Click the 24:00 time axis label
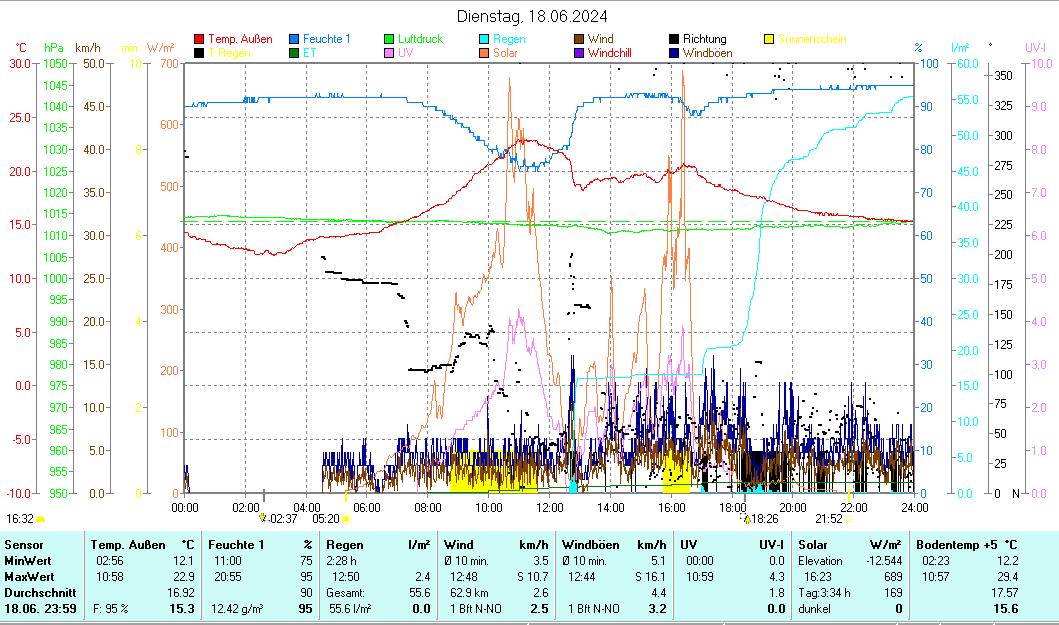This screenshot has width=1059, height=625. 914,507
